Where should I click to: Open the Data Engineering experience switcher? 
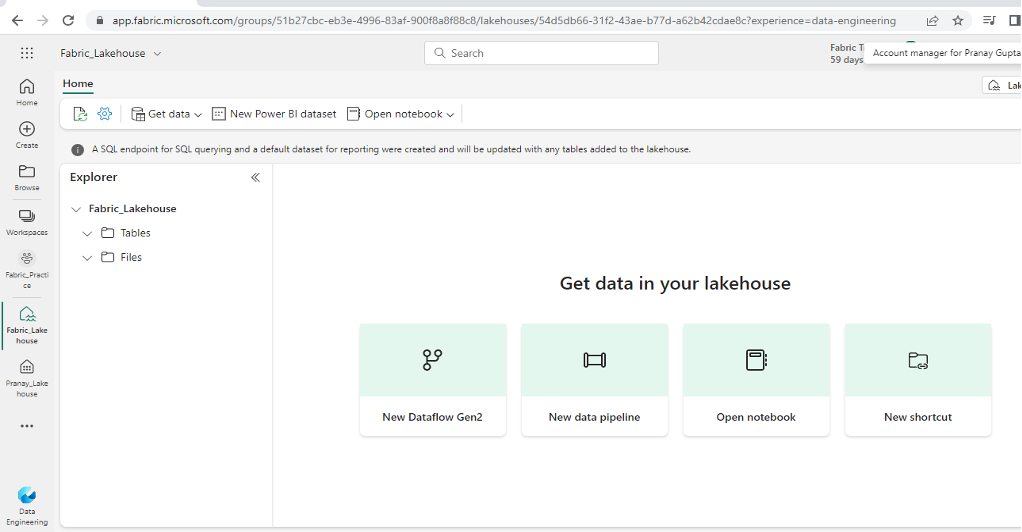pyautogui.click(x=27, y=506)
